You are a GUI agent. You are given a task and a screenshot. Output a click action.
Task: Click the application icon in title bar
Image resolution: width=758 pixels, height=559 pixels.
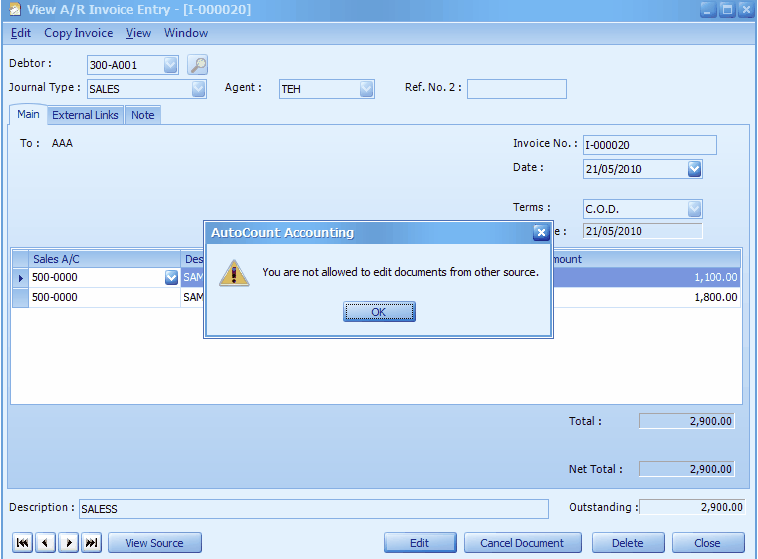click(x=15, y=9)
